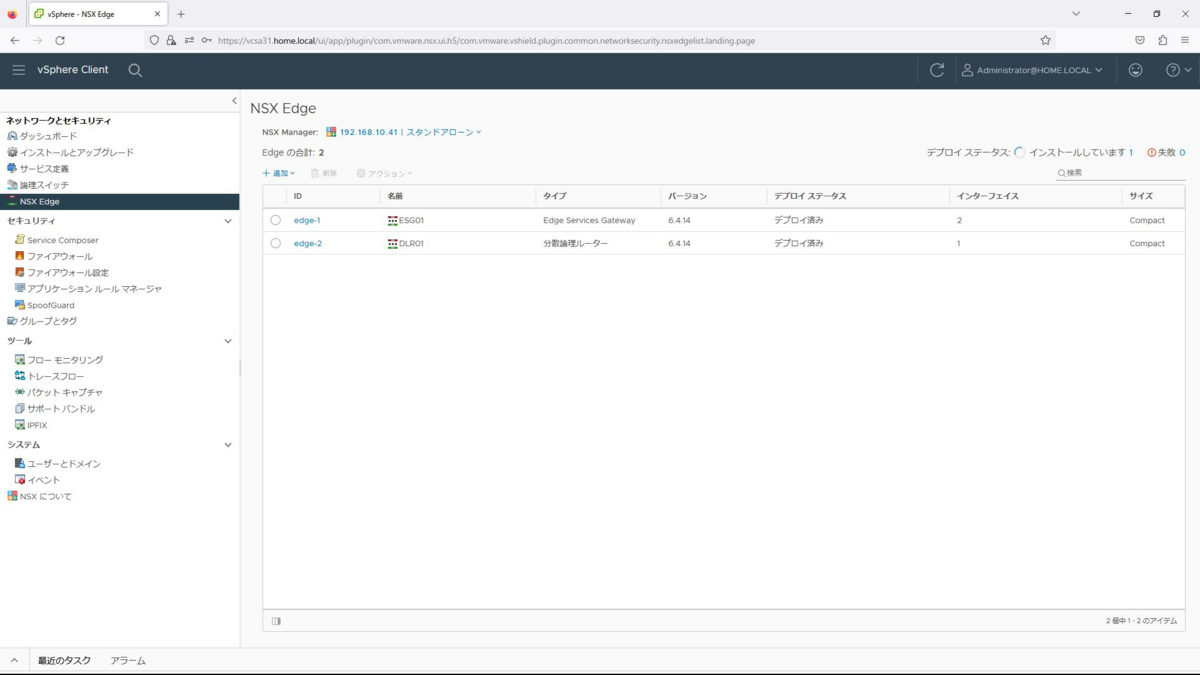Viewport: 1200px width, 675px height.
Task: Open the edge-2 link
Action: point(308,243)
